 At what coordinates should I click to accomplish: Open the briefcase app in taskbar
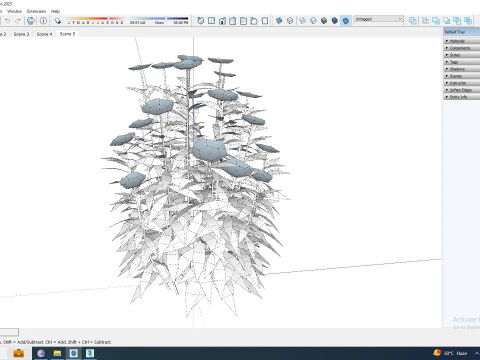click(x=18, y=353)
